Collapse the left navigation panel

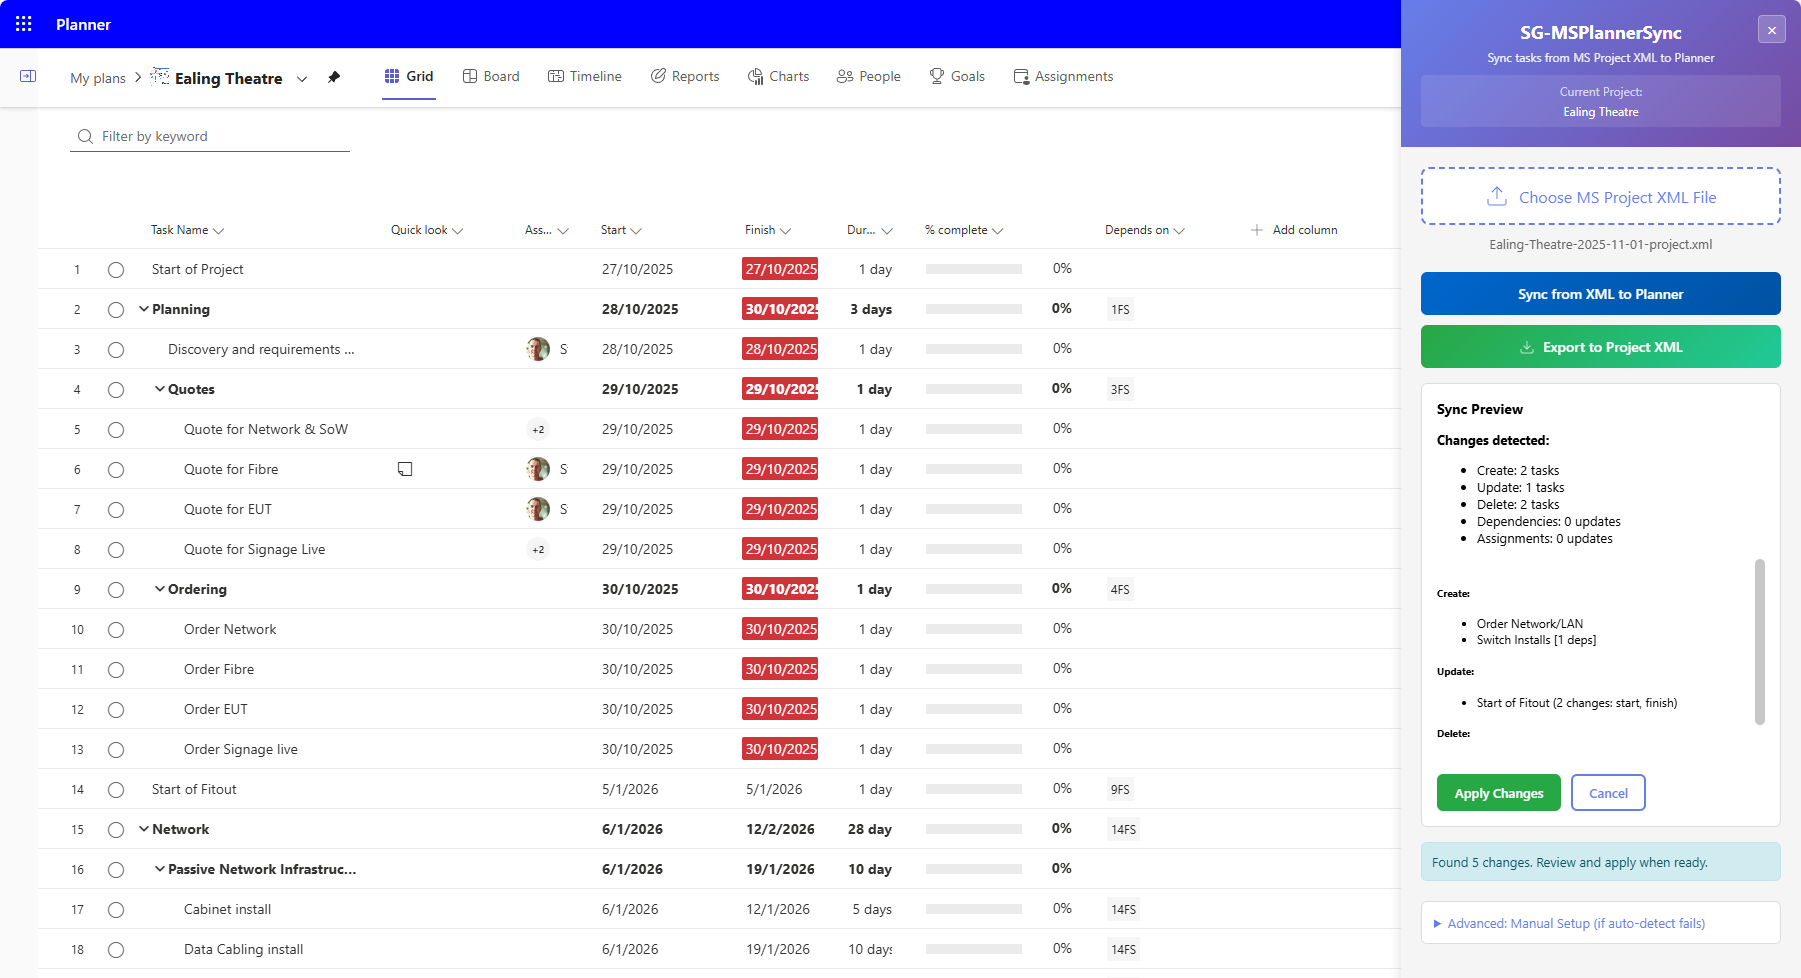[x=28, y=76]
